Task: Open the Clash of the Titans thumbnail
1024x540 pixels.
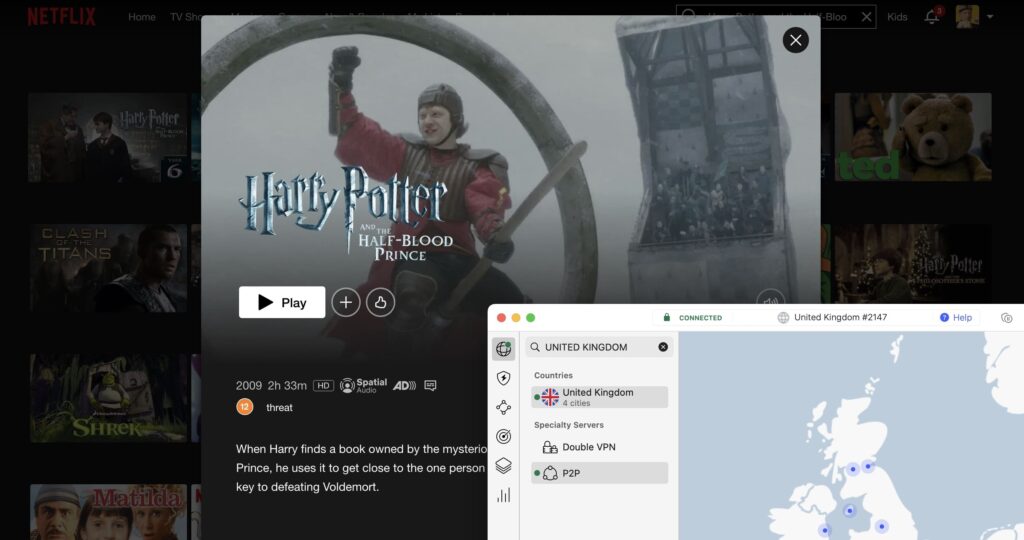Action: 108,268
